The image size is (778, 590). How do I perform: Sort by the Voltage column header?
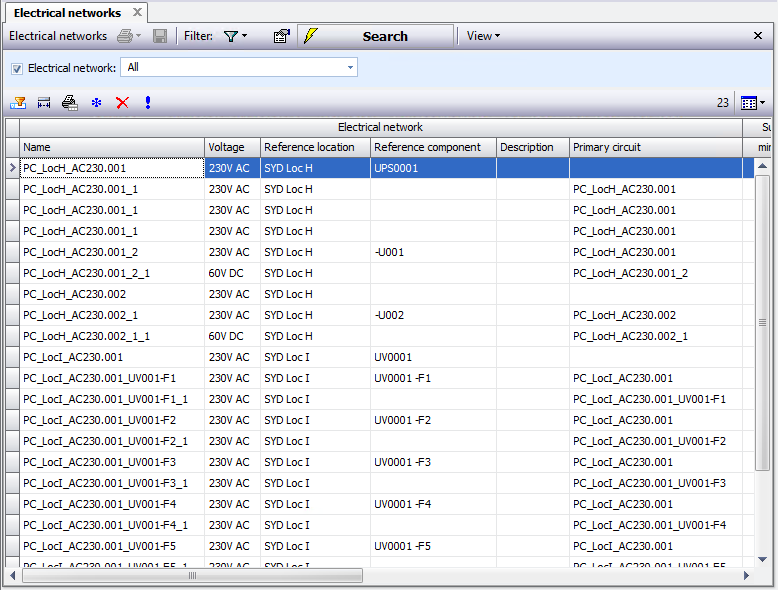coord(233,147)
